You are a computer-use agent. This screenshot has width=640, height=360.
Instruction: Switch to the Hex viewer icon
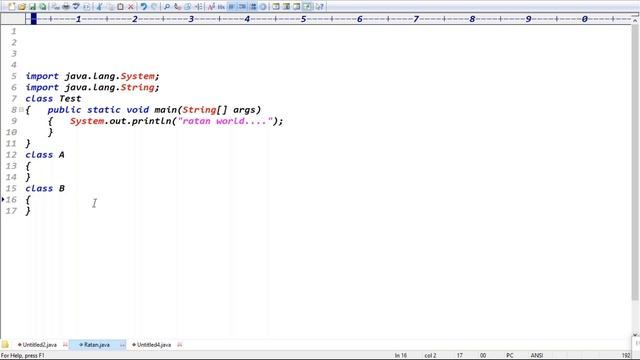coord(221,7)
